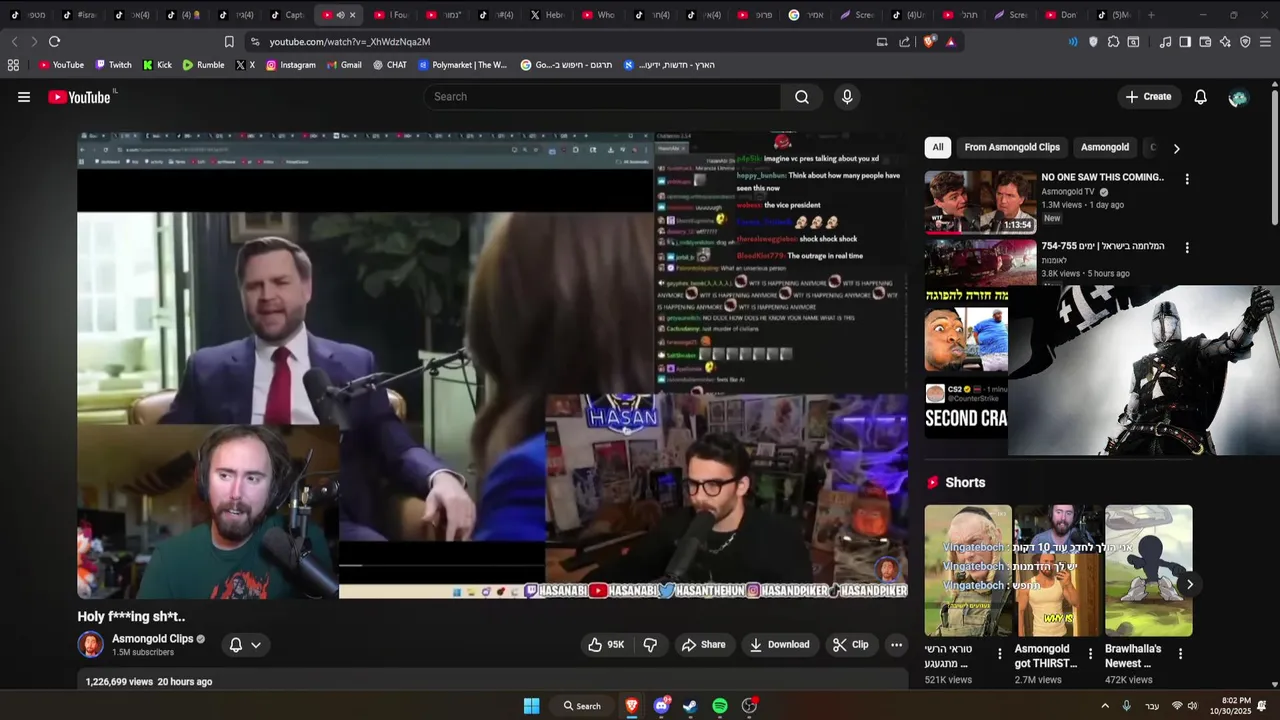1280x720 pixels.
Task: Go to the YouTube home logo
Action: [x=79, y=97]
